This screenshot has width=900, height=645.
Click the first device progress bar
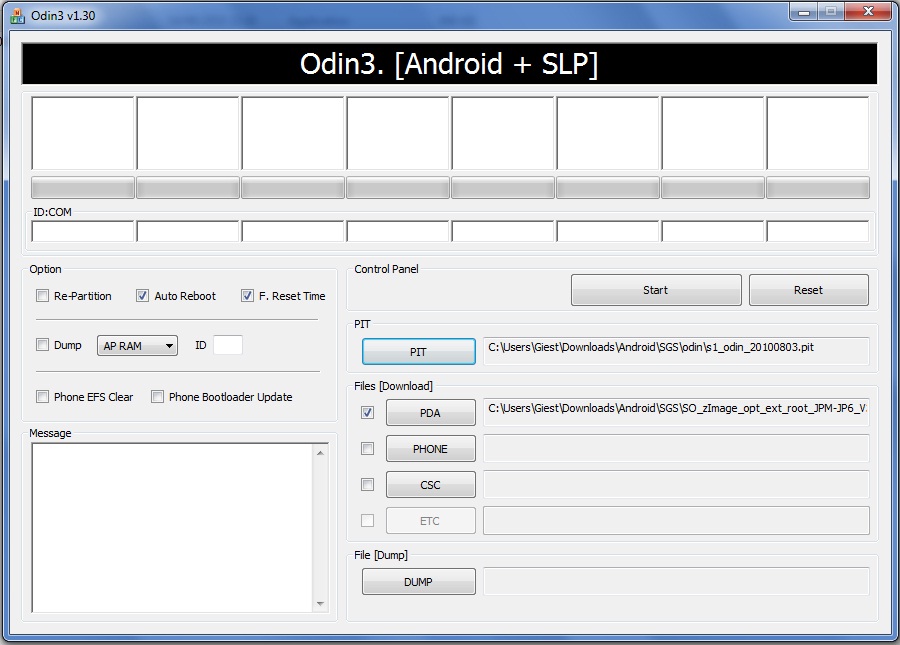click(83, 188)
